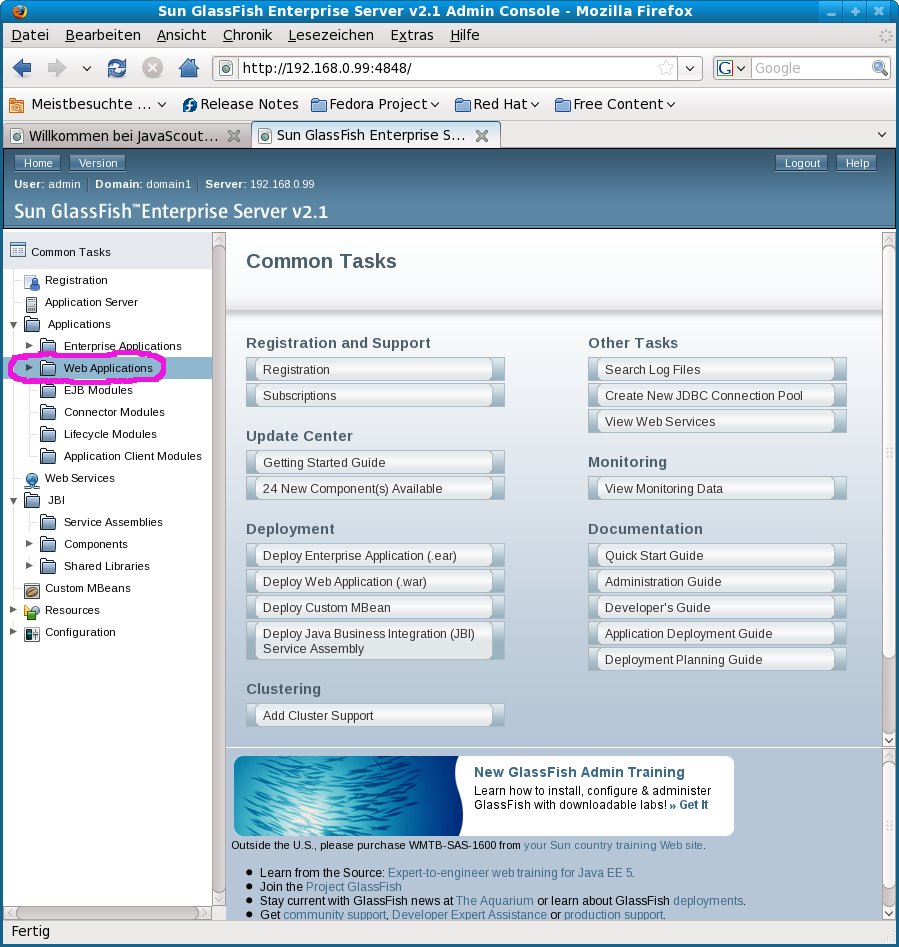Go to Firefox home page icon
This screenshot has width=899, height=947.
tap(188, 68)
